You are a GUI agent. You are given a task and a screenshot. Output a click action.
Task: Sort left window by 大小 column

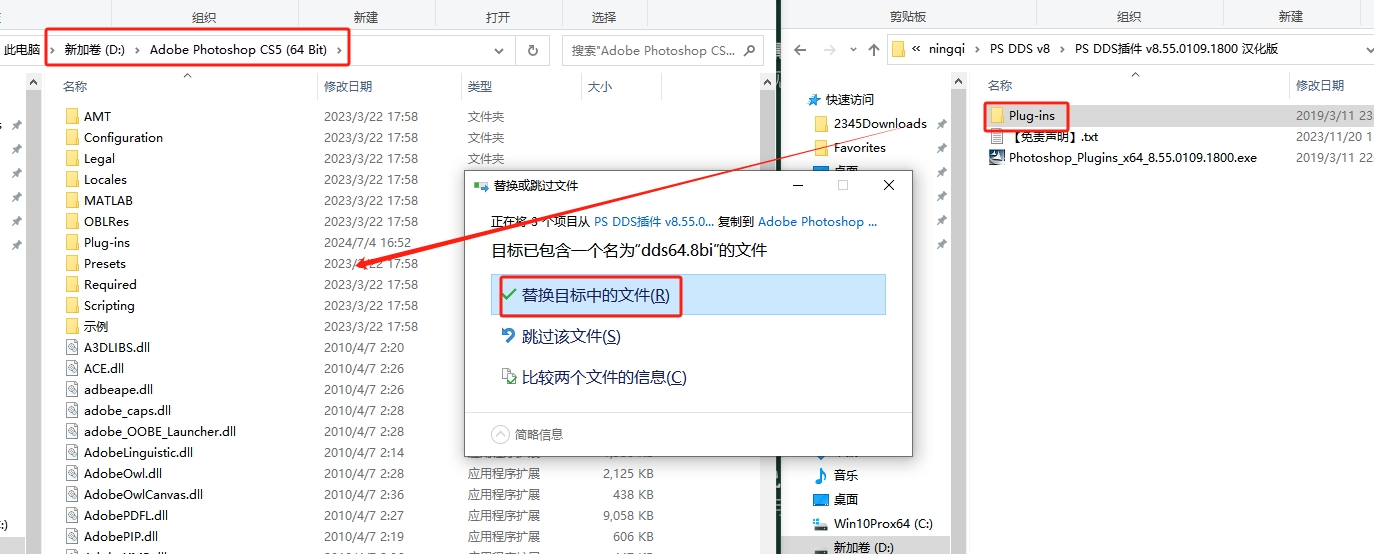pyautogui.click(x=600, y=87)
